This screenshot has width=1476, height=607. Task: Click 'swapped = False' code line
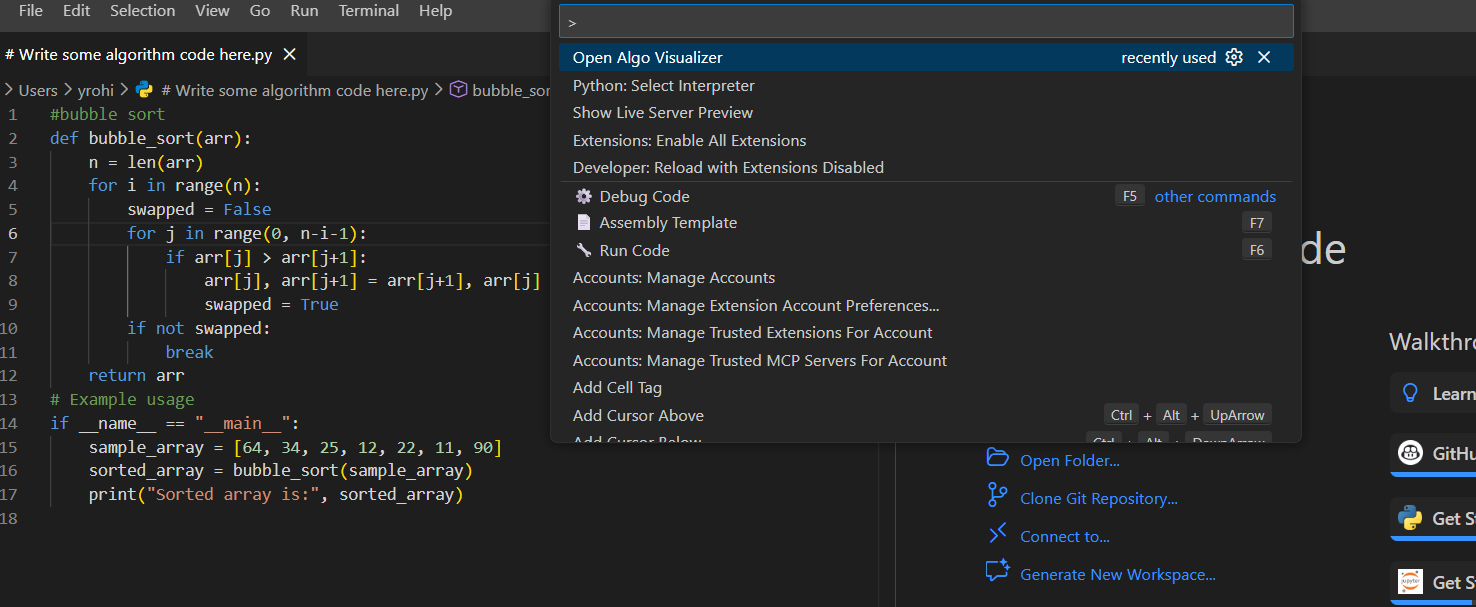(199, 209)
